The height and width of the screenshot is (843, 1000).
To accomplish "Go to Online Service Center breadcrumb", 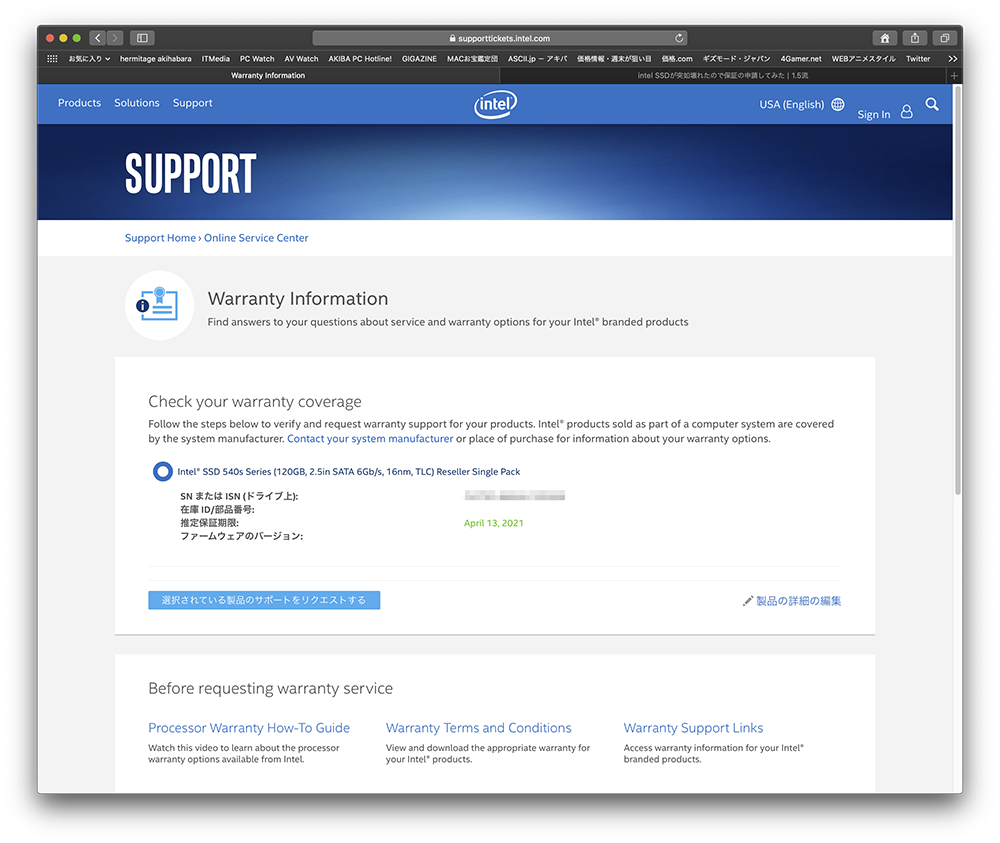I will tap(256, 238).
